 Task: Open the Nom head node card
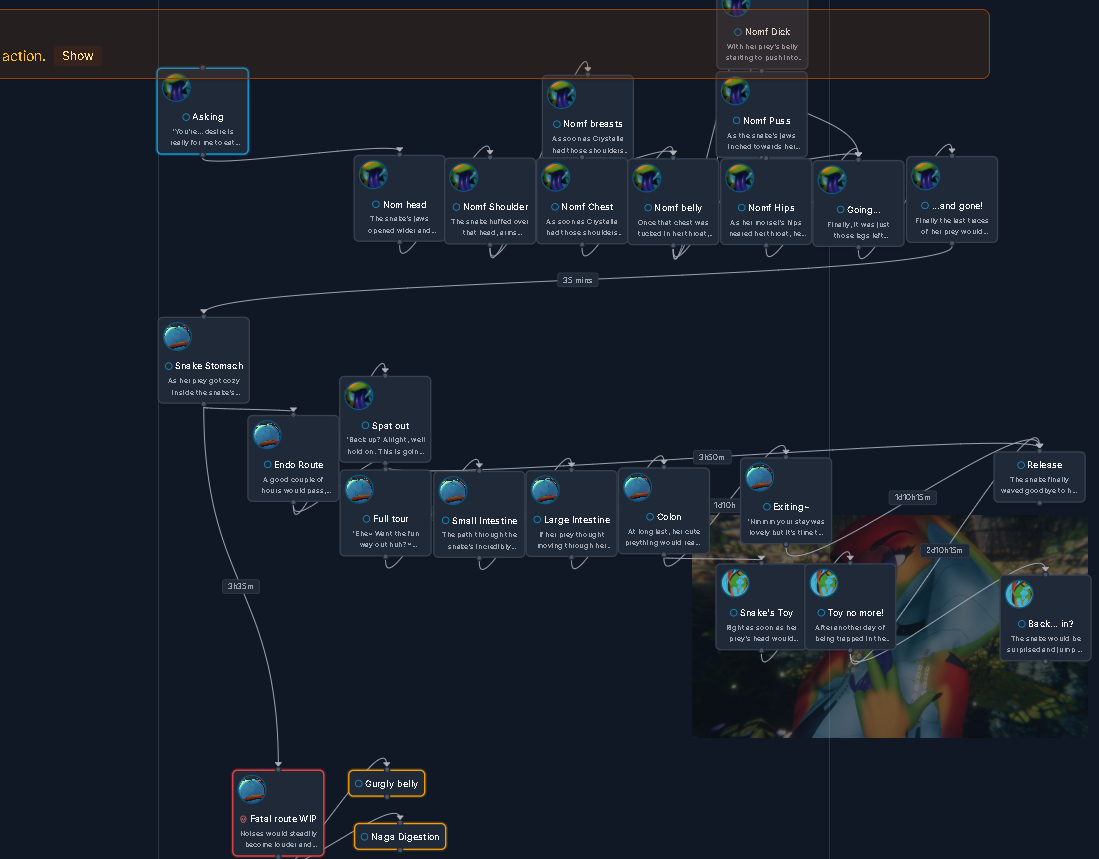[399, 198]
